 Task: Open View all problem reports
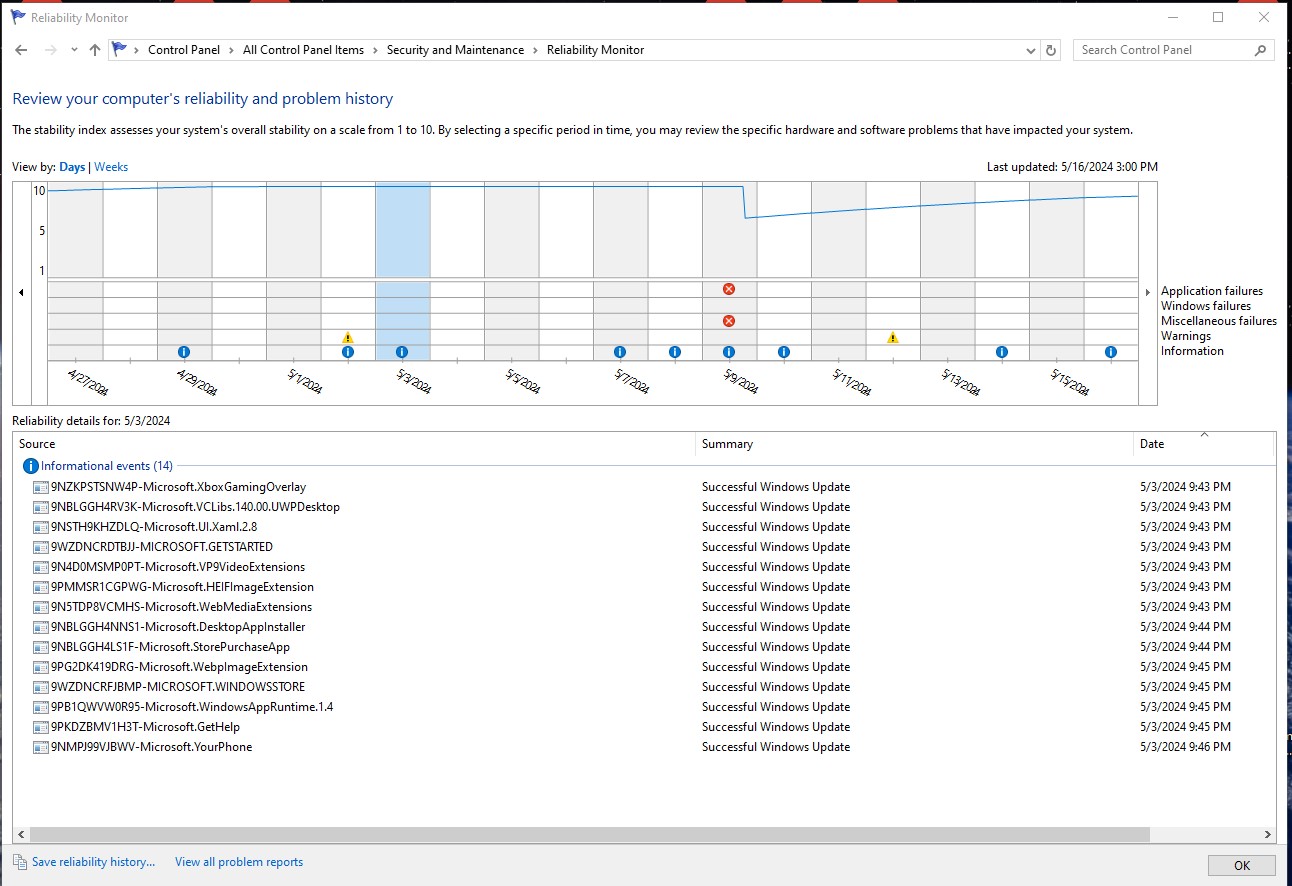239,862
